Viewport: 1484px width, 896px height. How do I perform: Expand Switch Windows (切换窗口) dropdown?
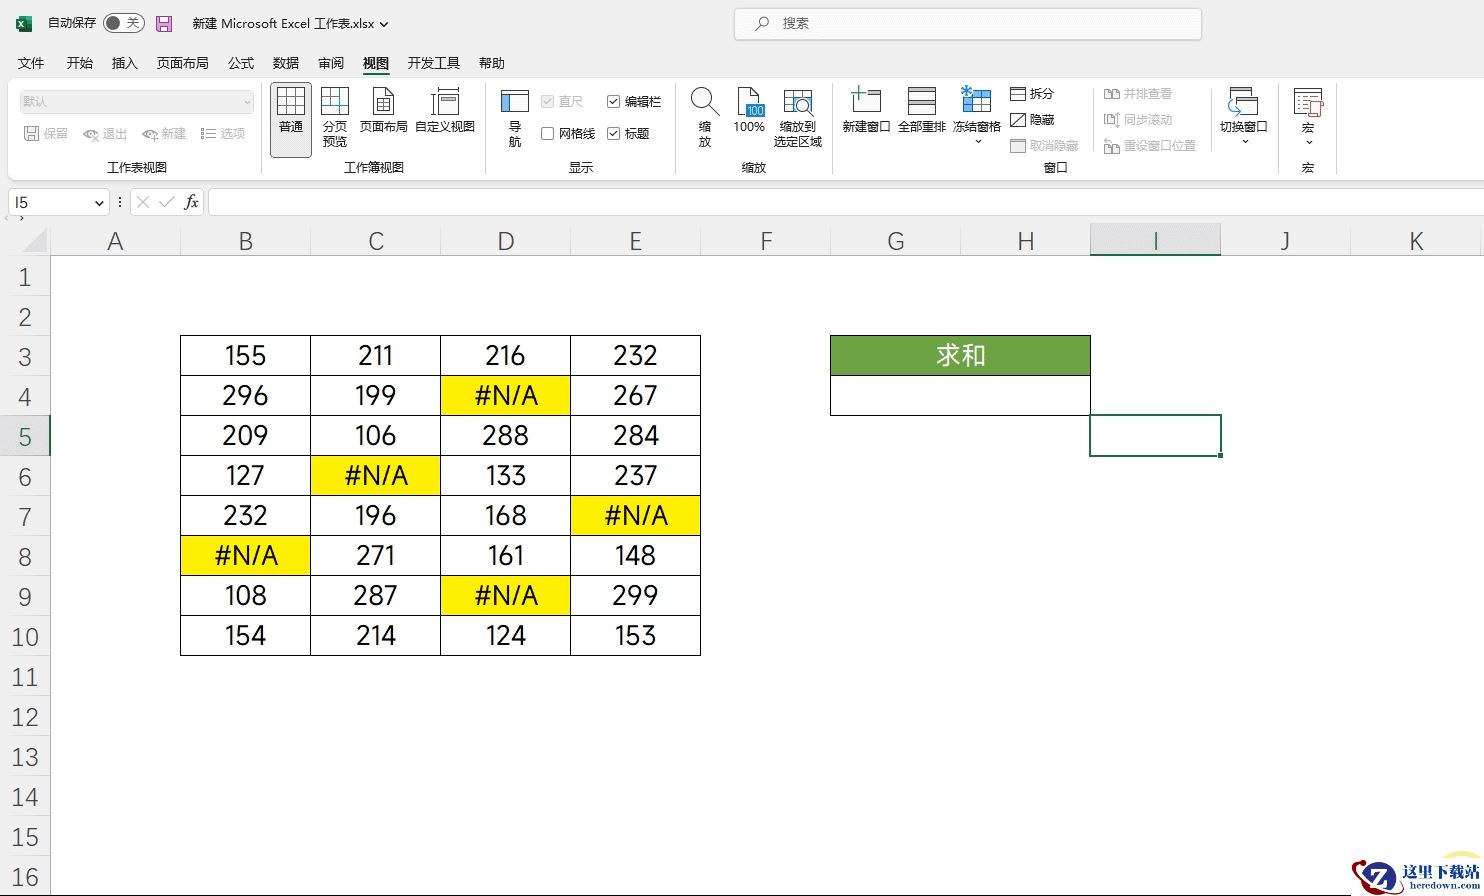point(1244,142)
